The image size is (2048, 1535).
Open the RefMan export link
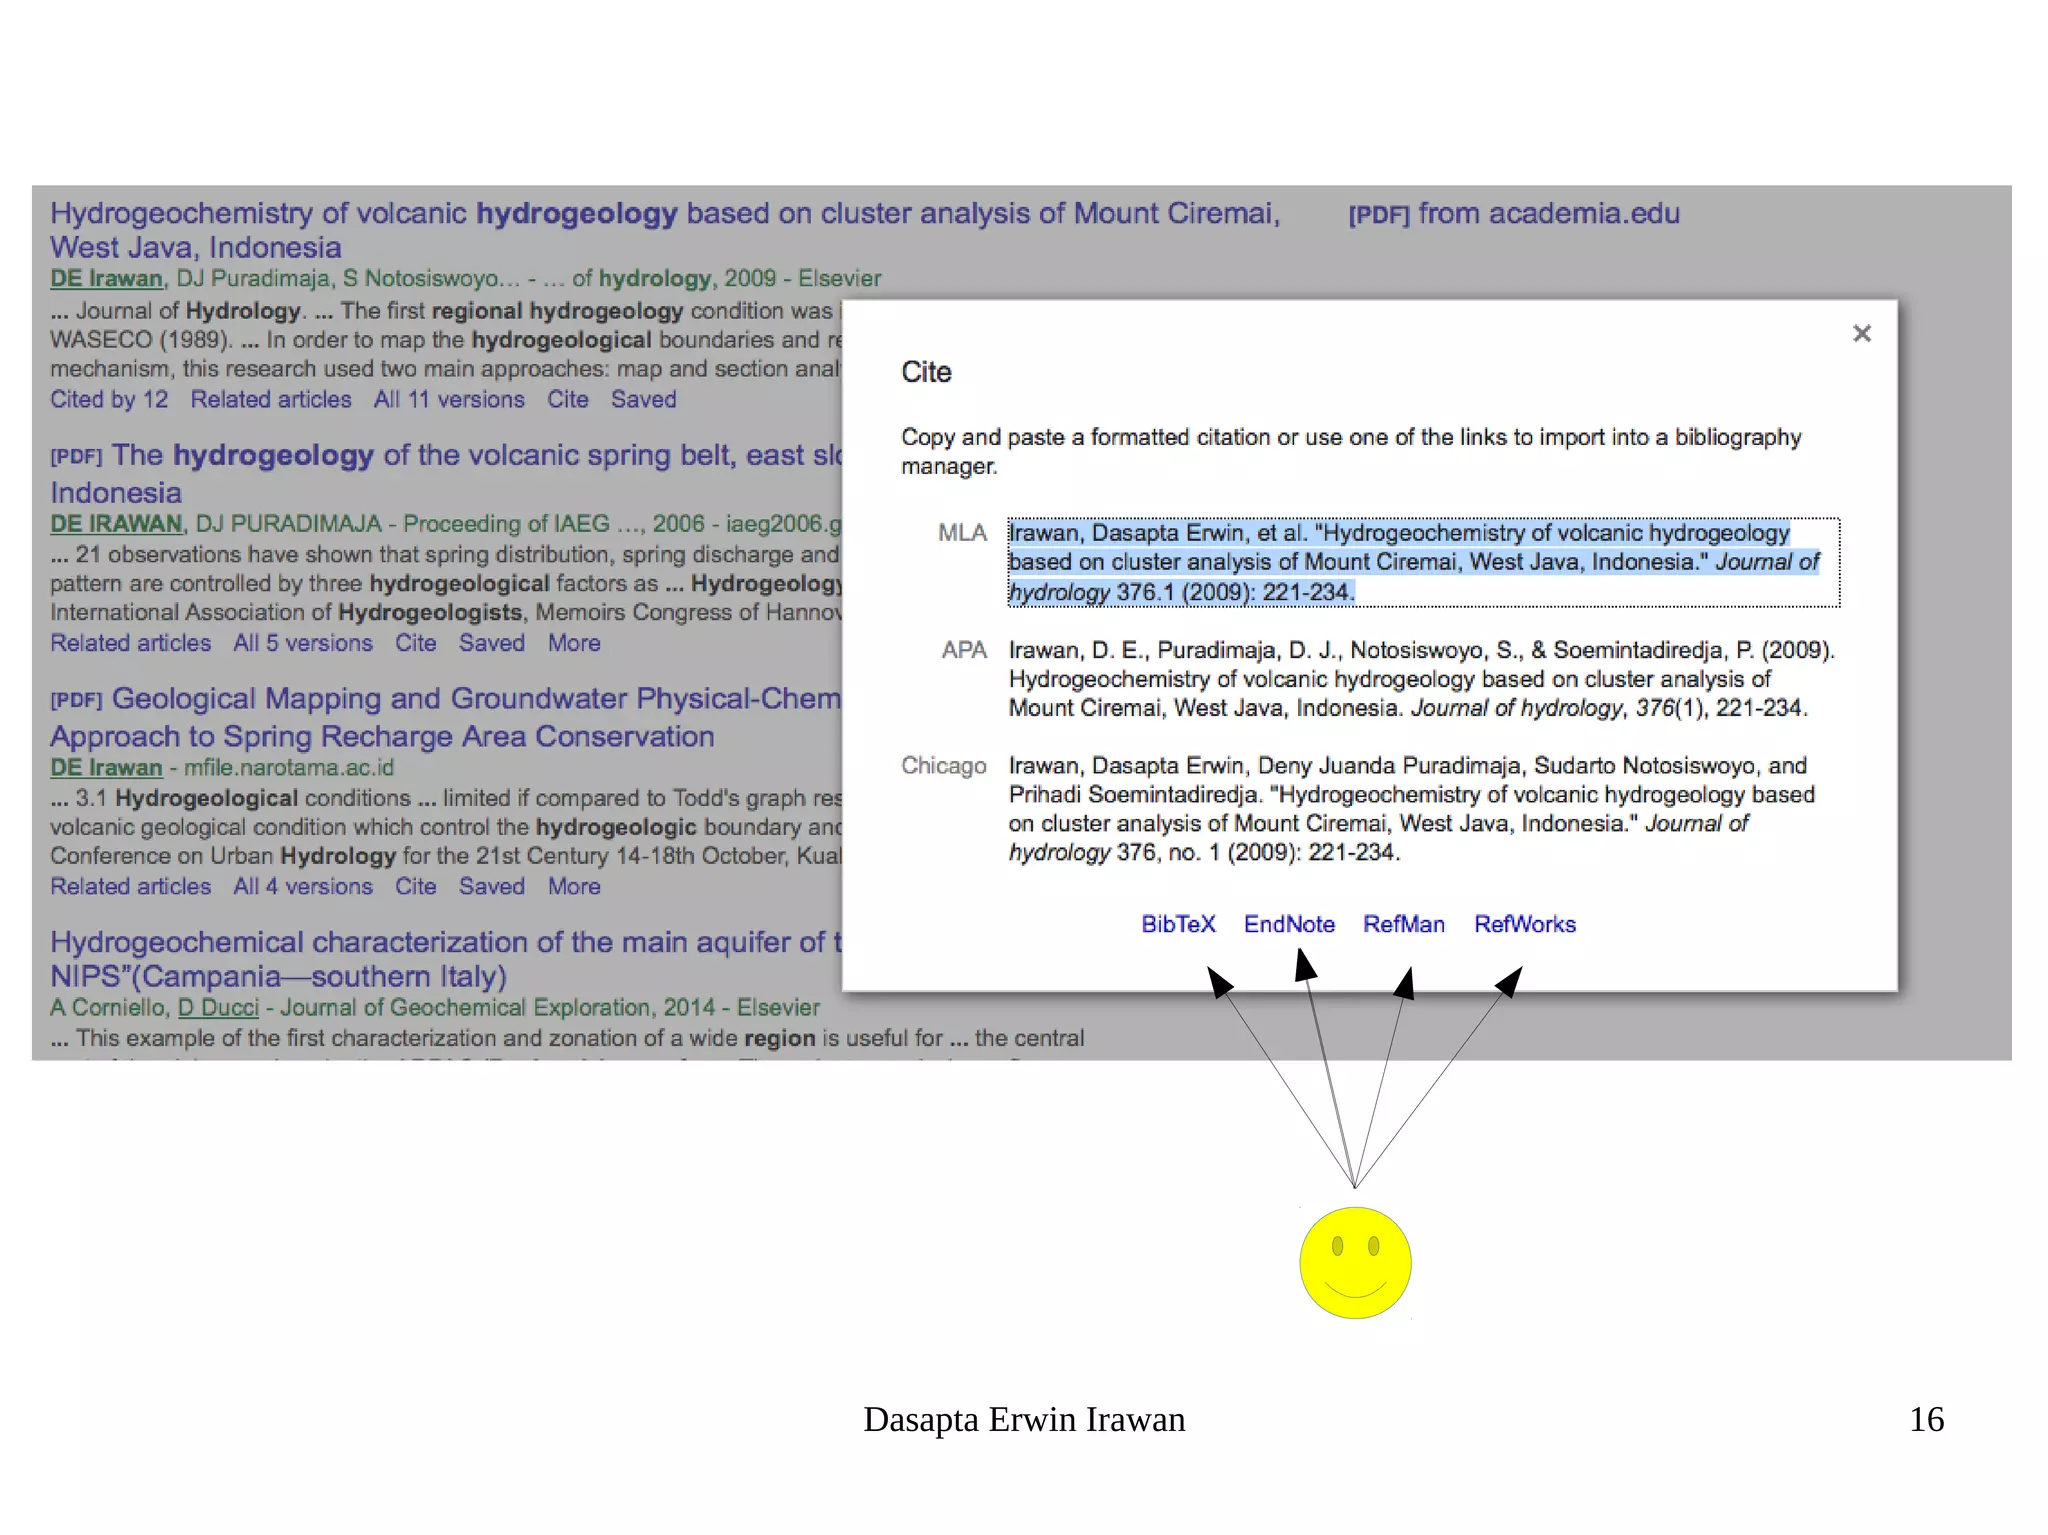(1403, 924)
